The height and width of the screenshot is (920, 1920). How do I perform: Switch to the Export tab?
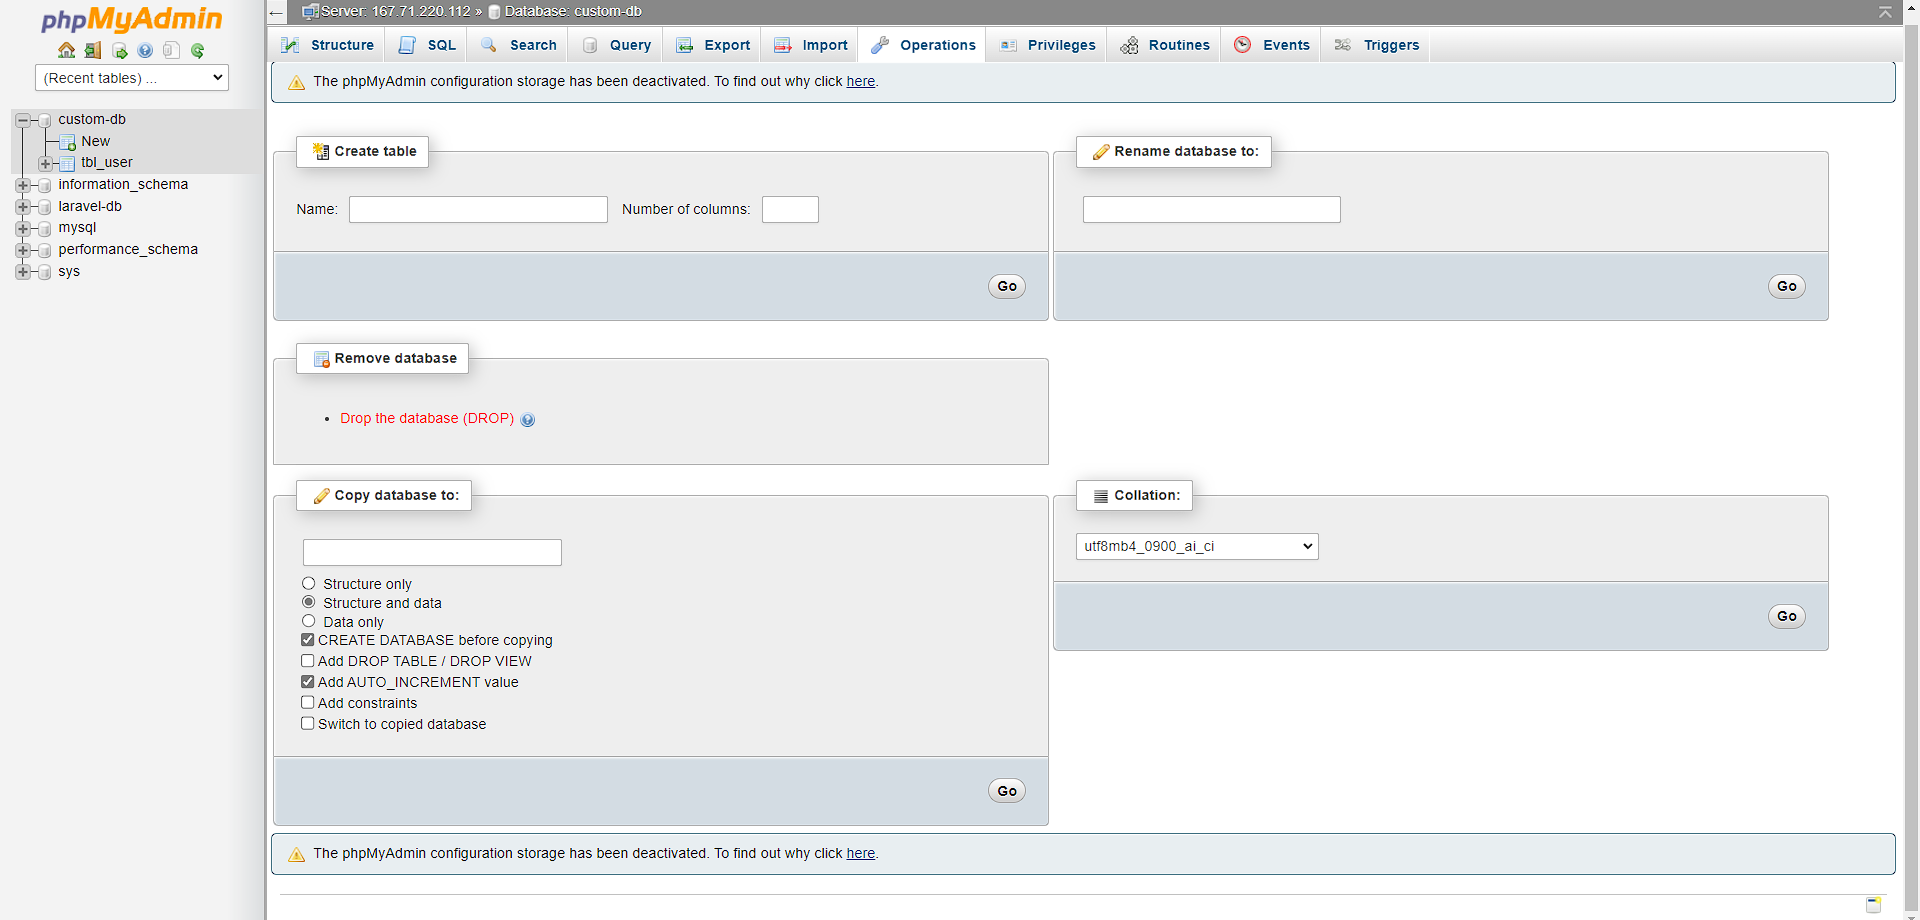click(x=713, y=45)
